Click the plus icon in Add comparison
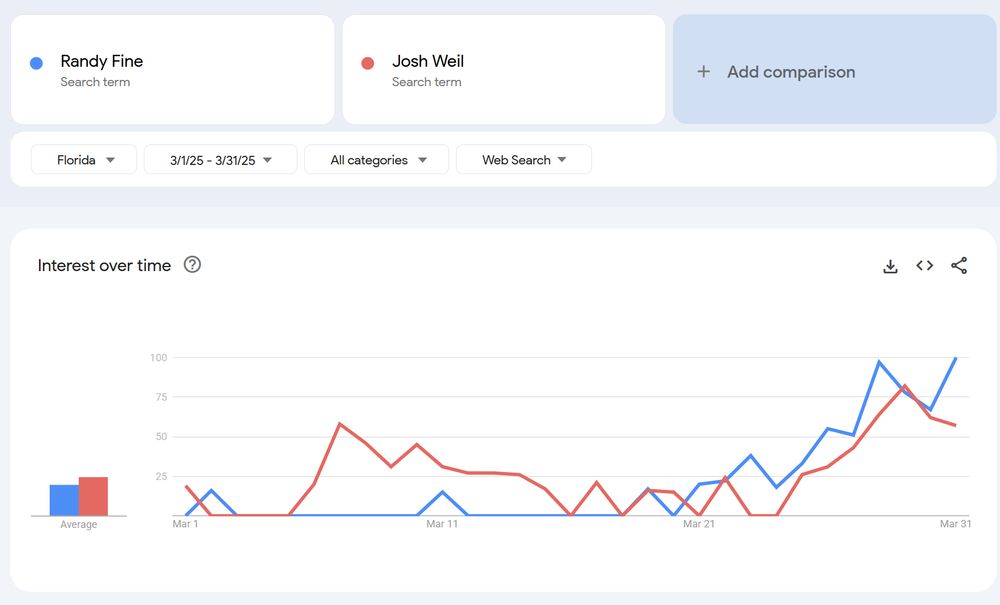Viewport: 1000px width, 605px height. click(704, 72)
